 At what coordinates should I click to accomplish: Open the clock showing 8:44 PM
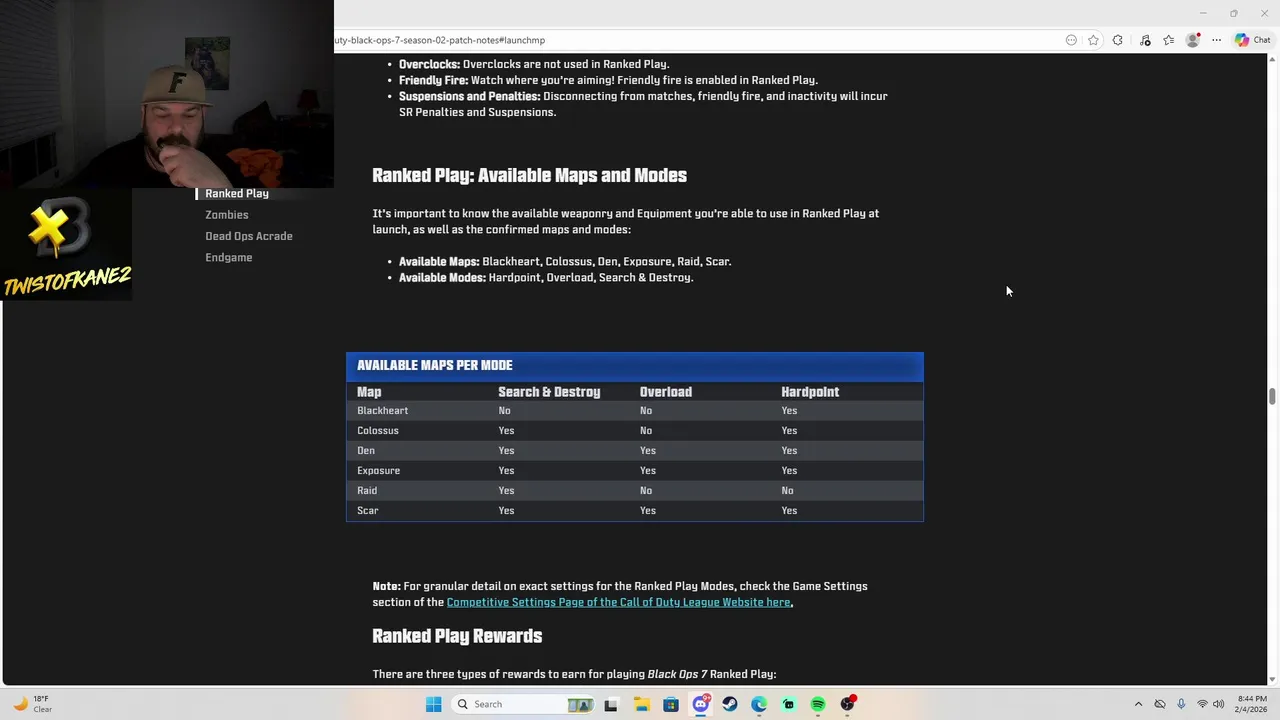pos(1252,704)
